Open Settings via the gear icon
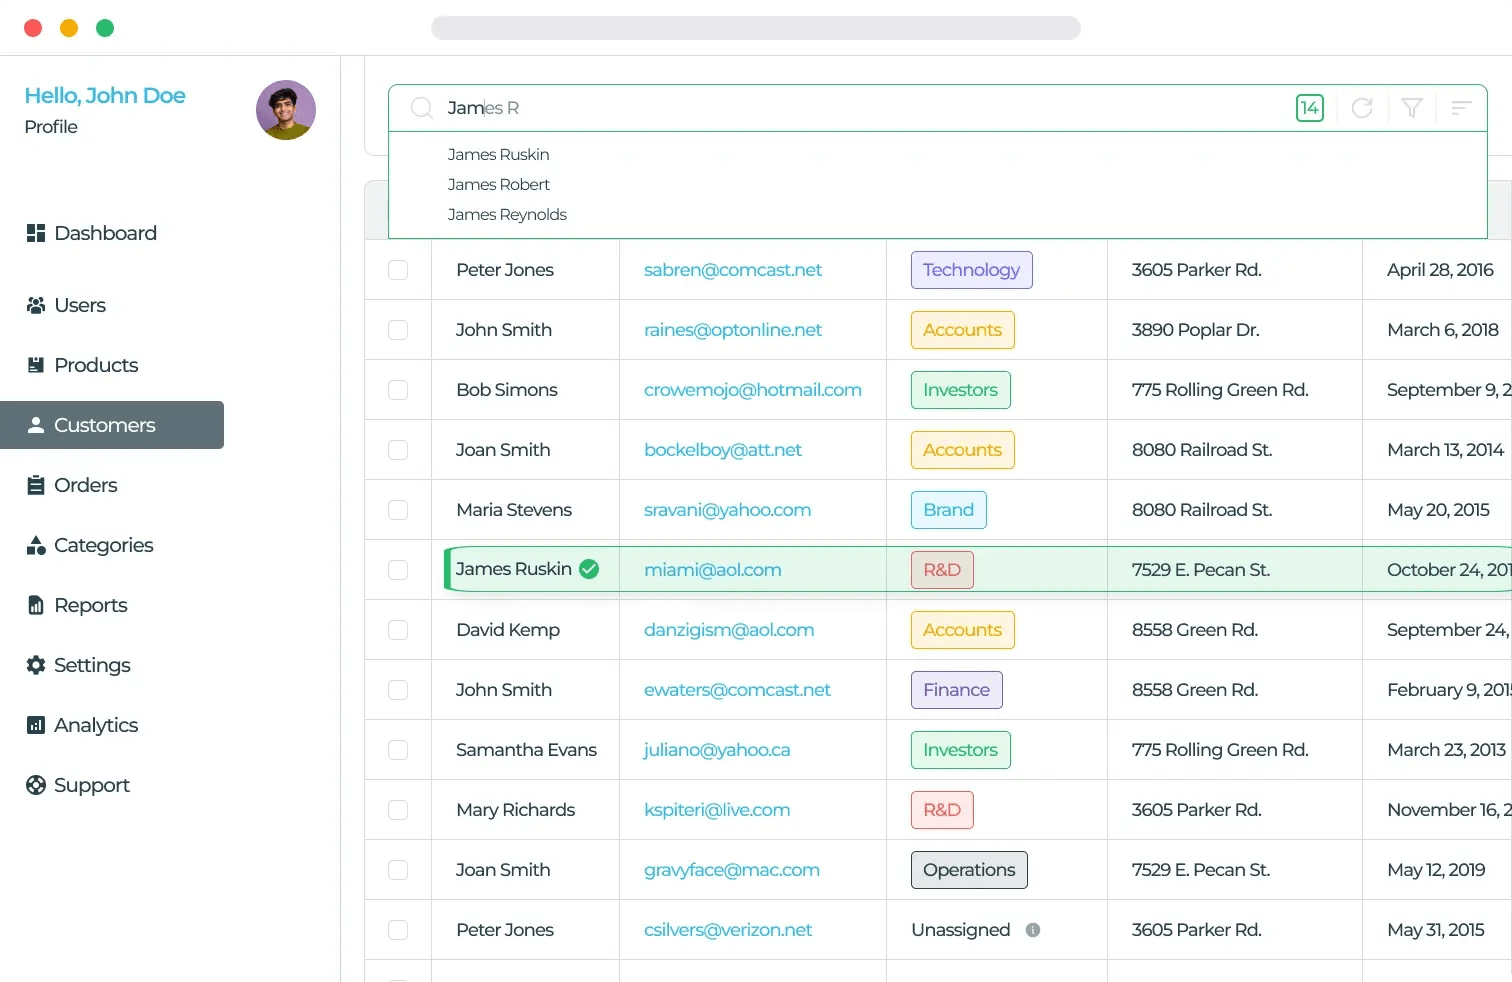The height and width of the screenshot is (982, 1512). coord(36,665)
